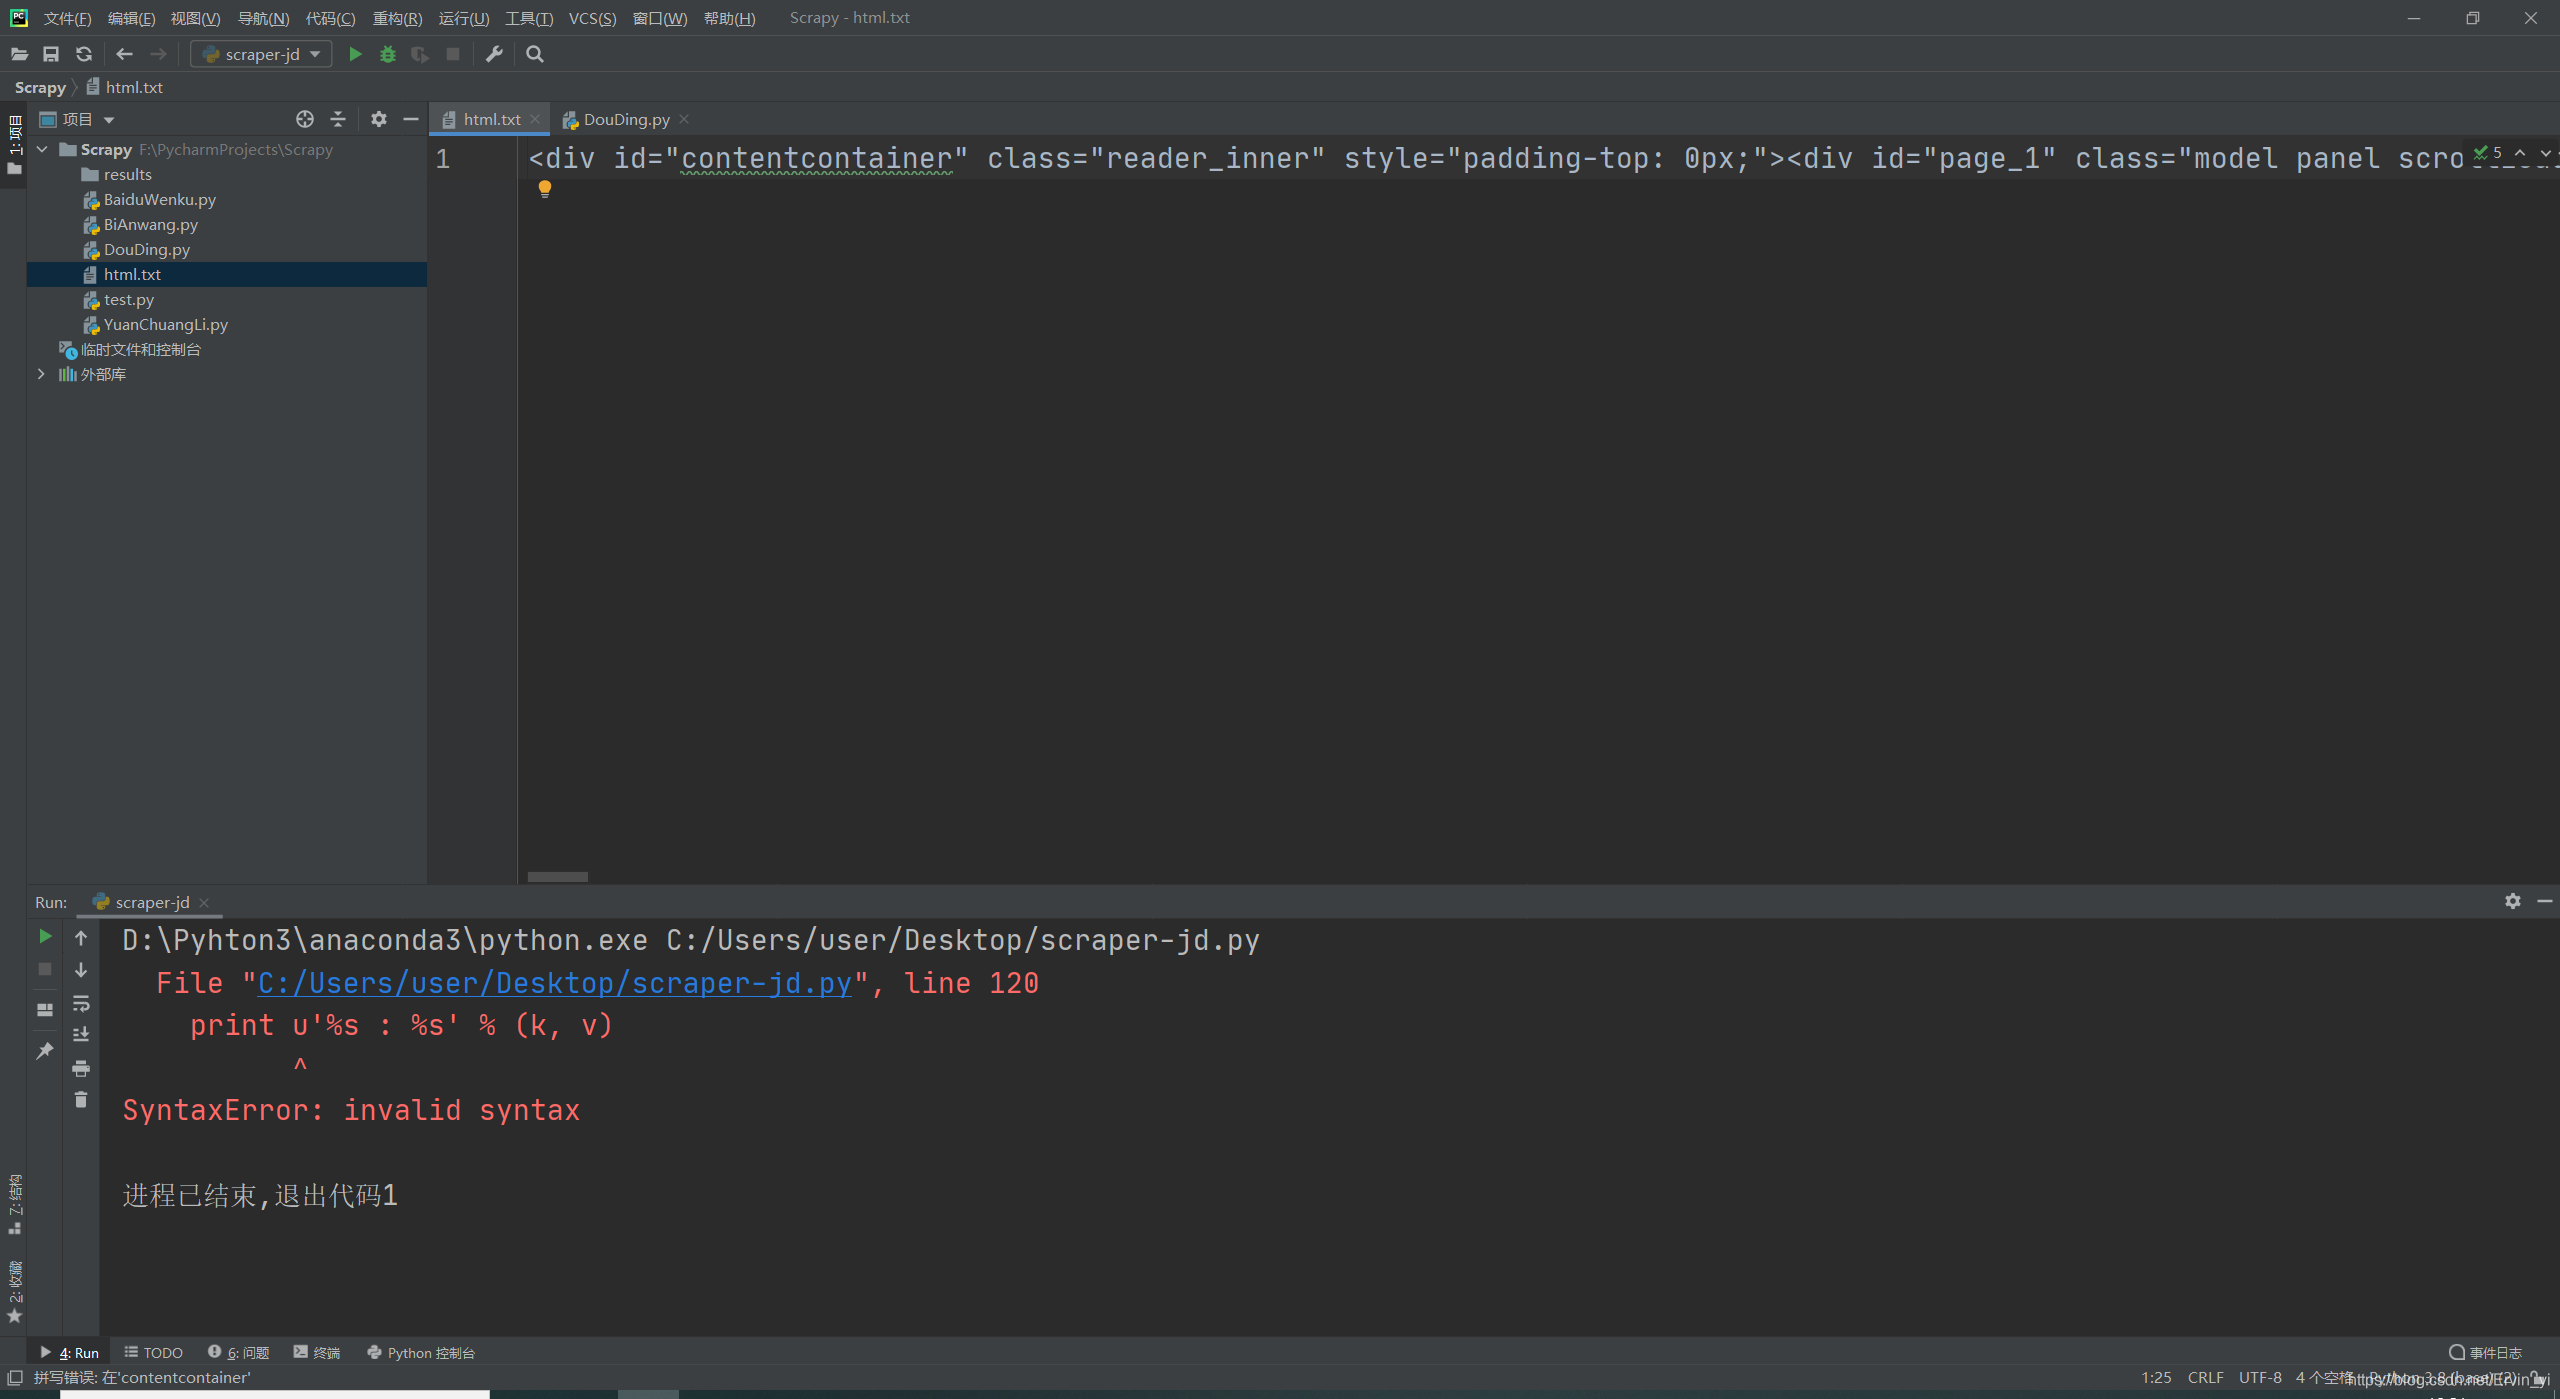Open the 编辑(E) menu
The height and width of the screenshot is (1399, 2560).
pyautogui.click(x=131, y=18)
